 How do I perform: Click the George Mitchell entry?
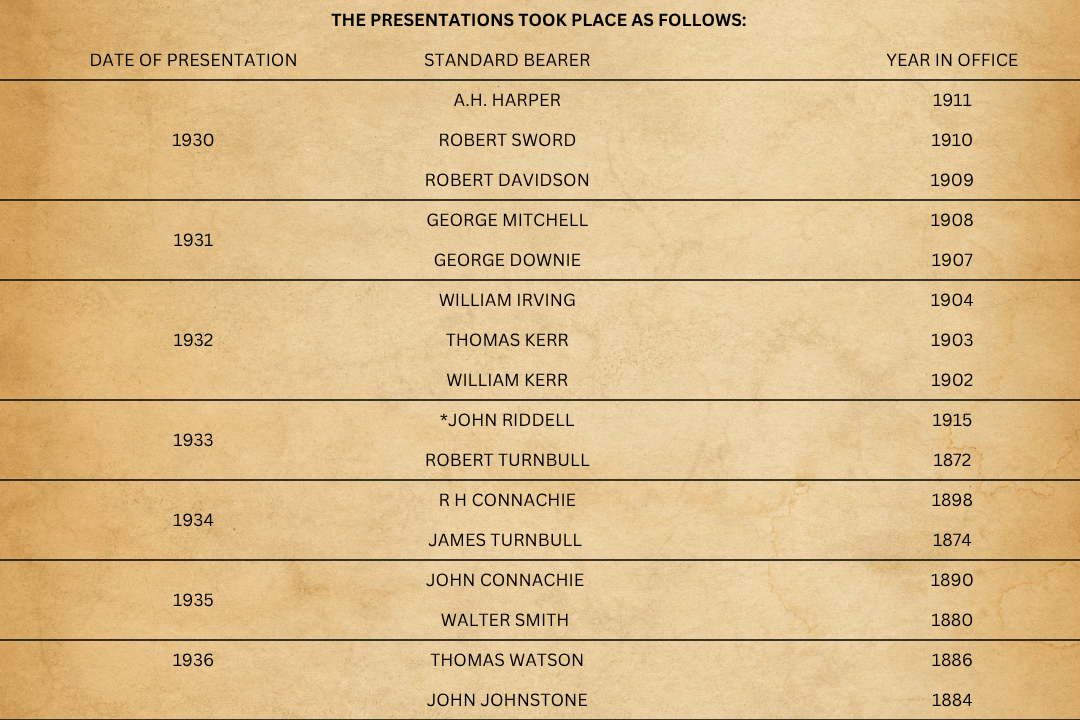pos(507,220)
